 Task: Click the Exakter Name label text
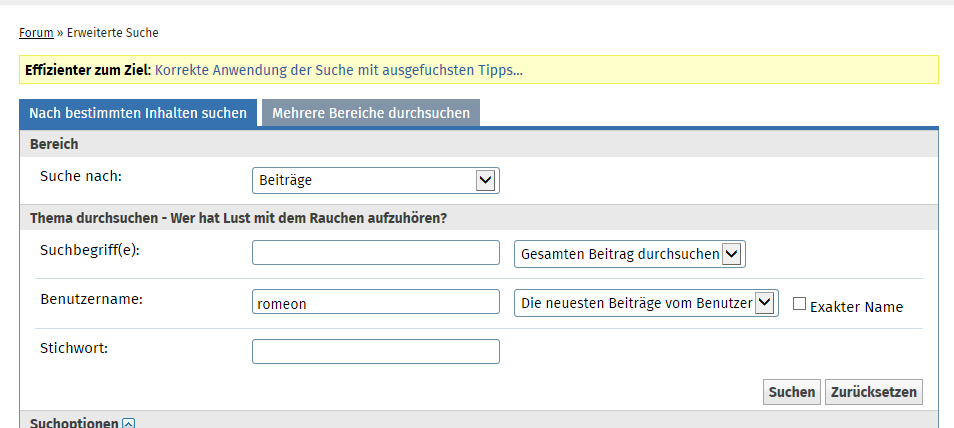point(856,307)
